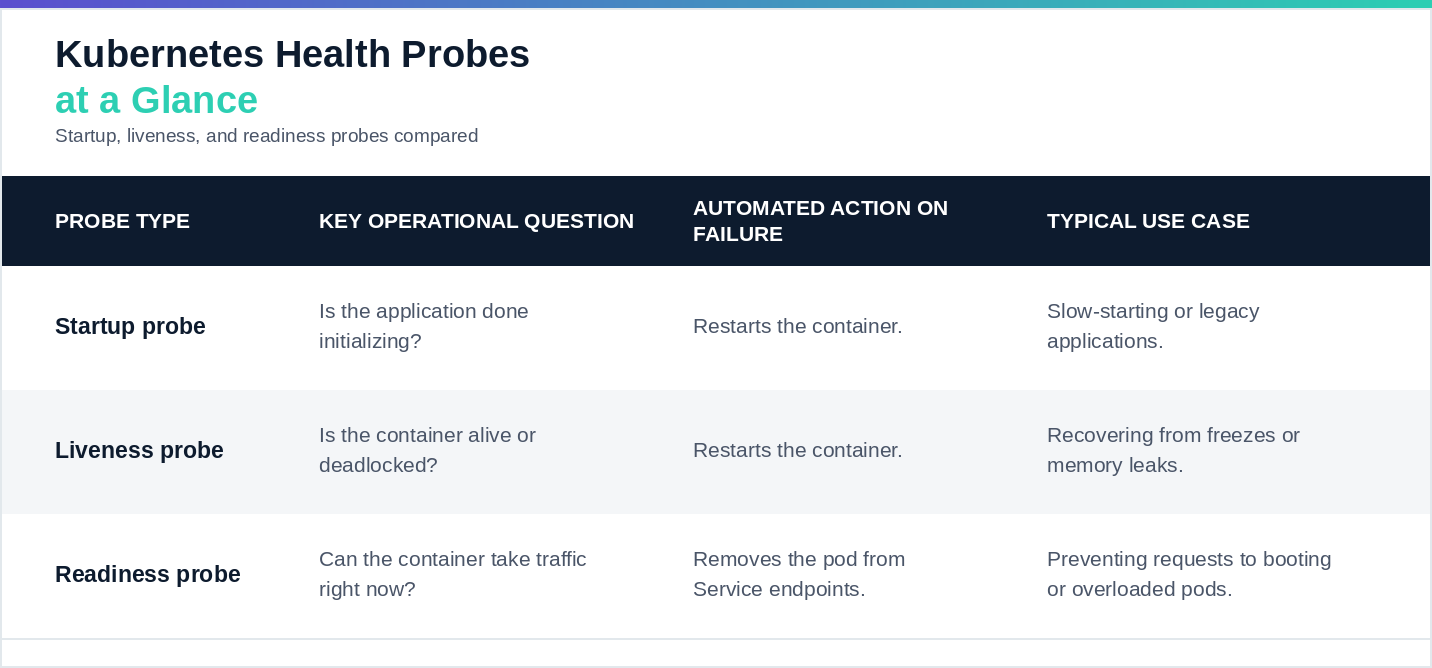The height and width of the screenshot is (668, 1432).
Task: Click 'Removes the pod from Service endpoints.' cell
Action: 799,574
